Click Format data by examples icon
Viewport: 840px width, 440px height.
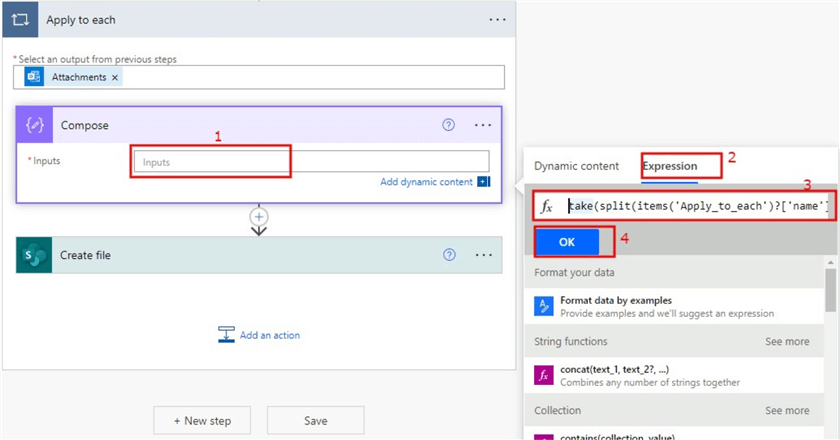pos(544,307)
